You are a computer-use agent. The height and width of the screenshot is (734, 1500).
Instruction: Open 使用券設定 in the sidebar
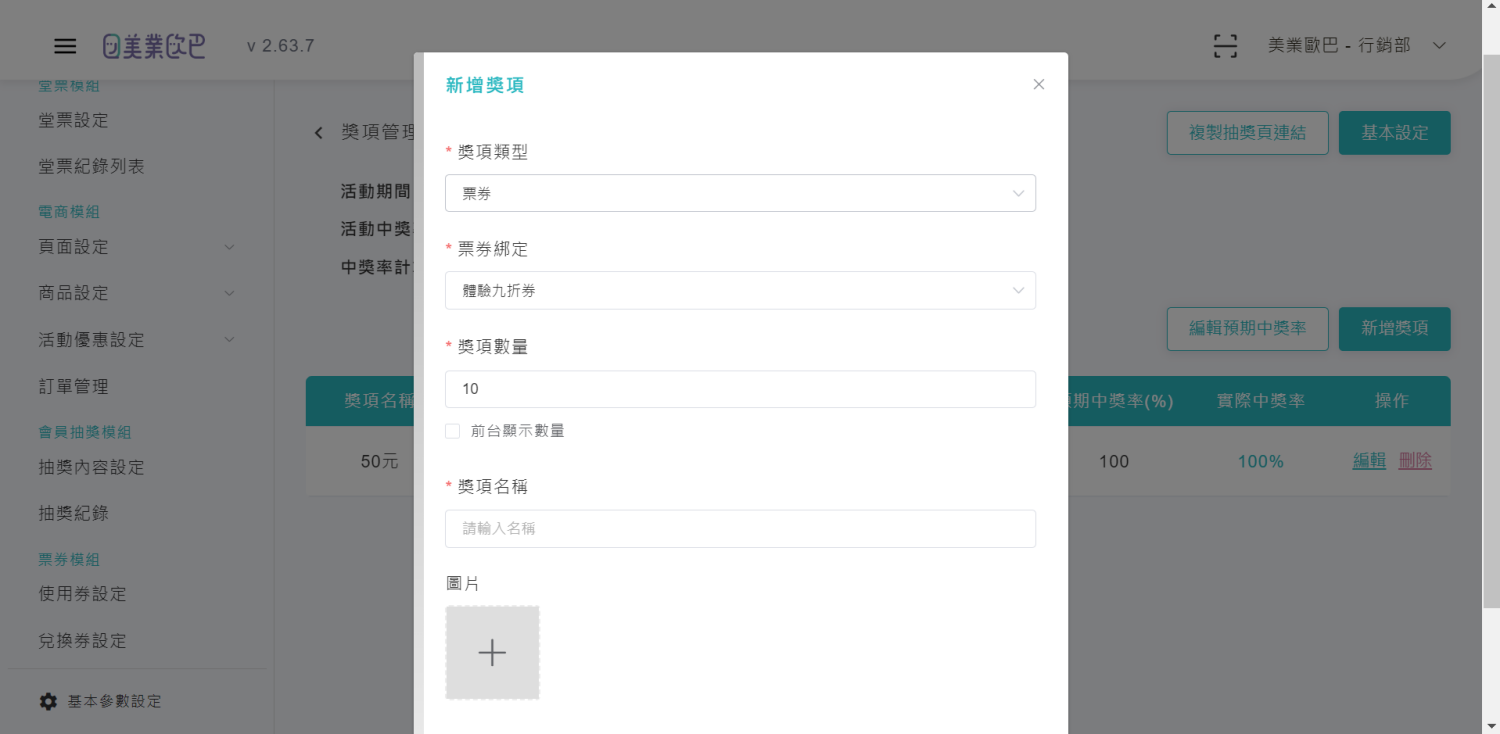(x=83, y=594)
